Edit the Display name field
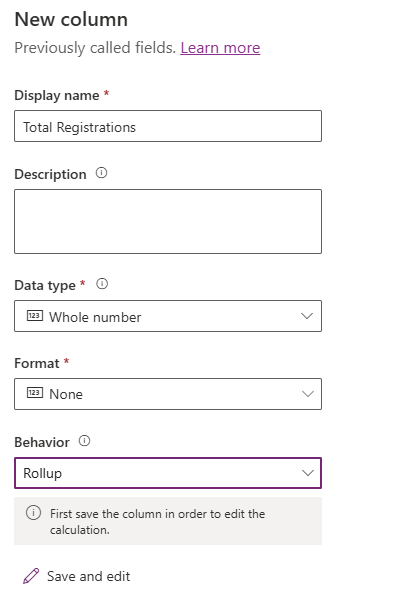This screenshot has height=599, width=396. [x=168, y=126]
